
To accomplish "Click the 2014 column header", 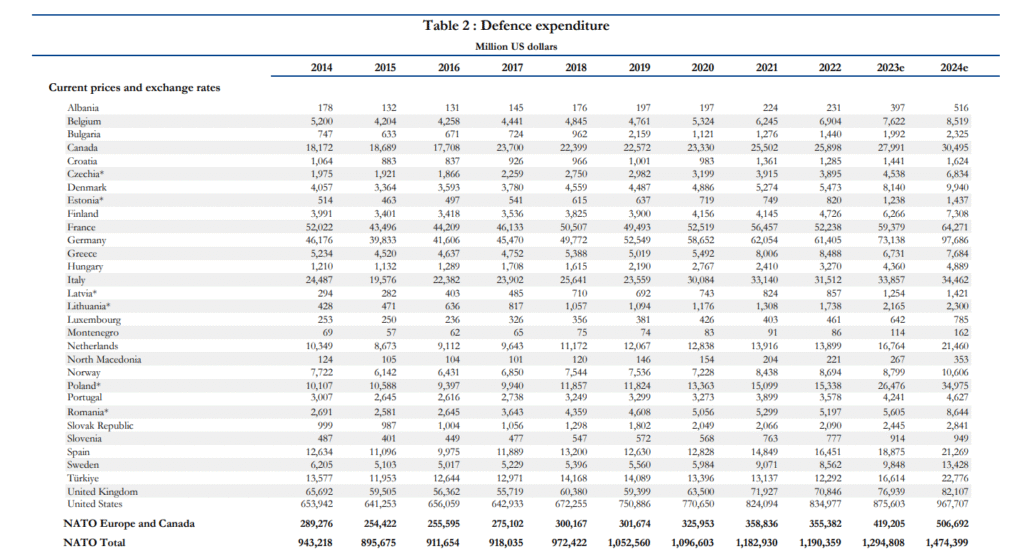I will click(x=321, y=67).
